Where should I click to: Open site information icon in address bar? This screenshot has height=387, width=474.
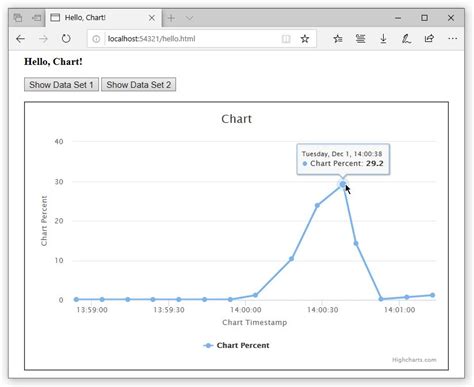coord(96,39)
